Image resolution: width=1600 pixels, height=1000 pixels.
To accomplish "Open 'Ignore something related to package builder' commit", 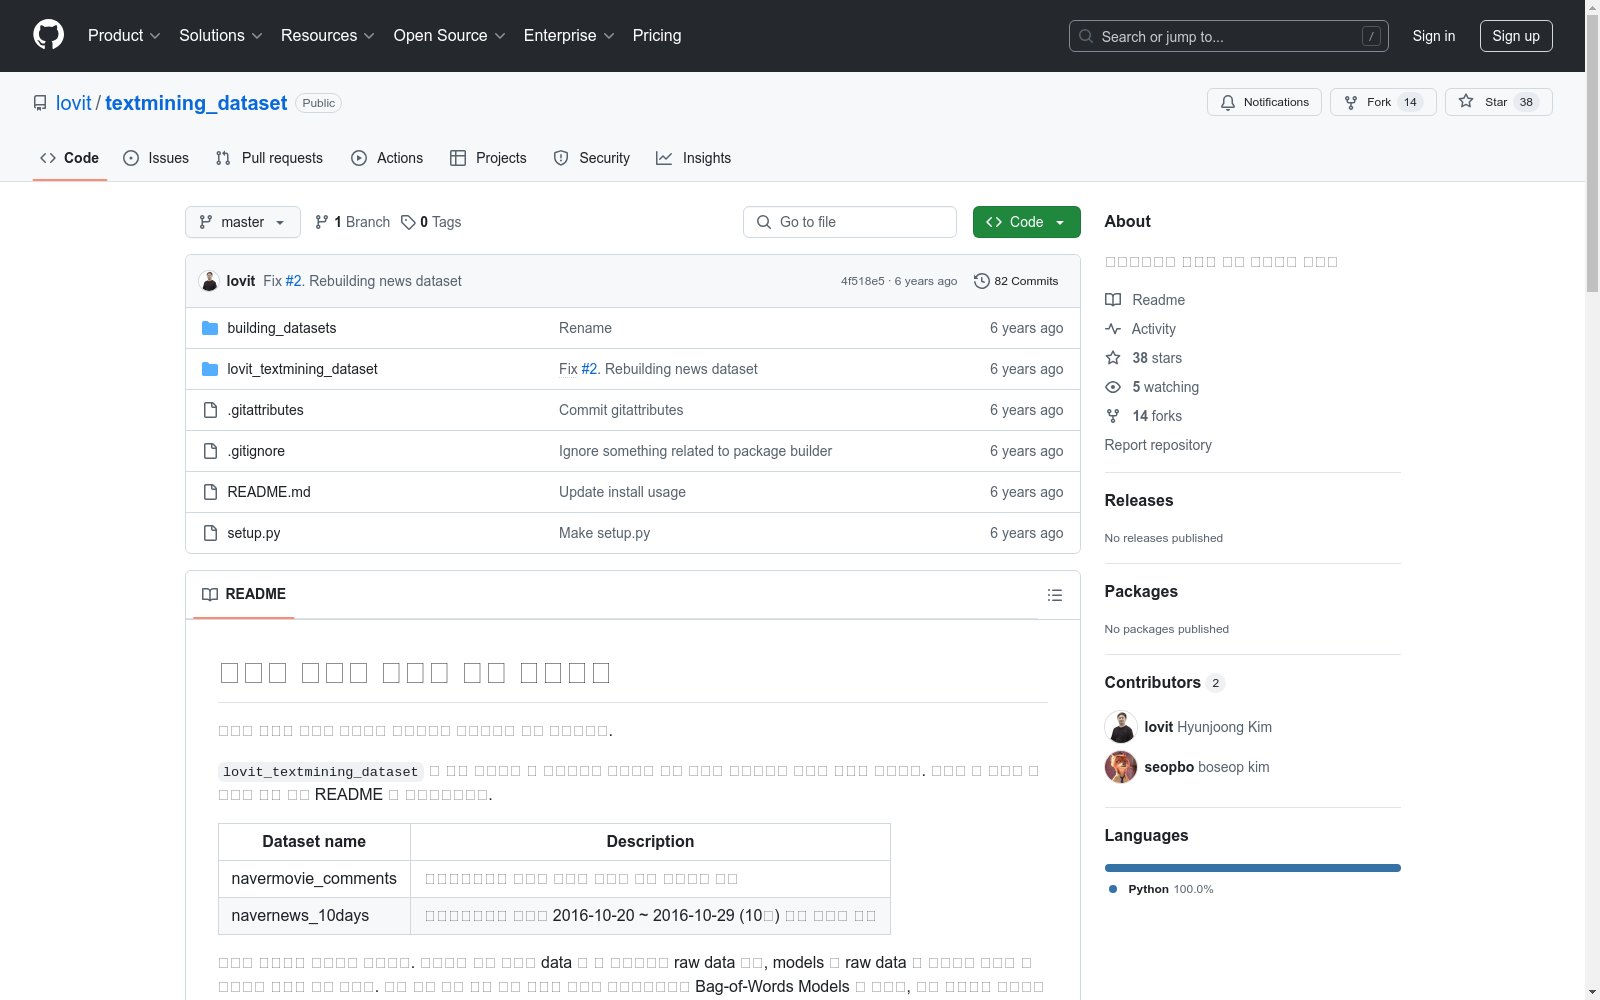I will click(695, 451).
